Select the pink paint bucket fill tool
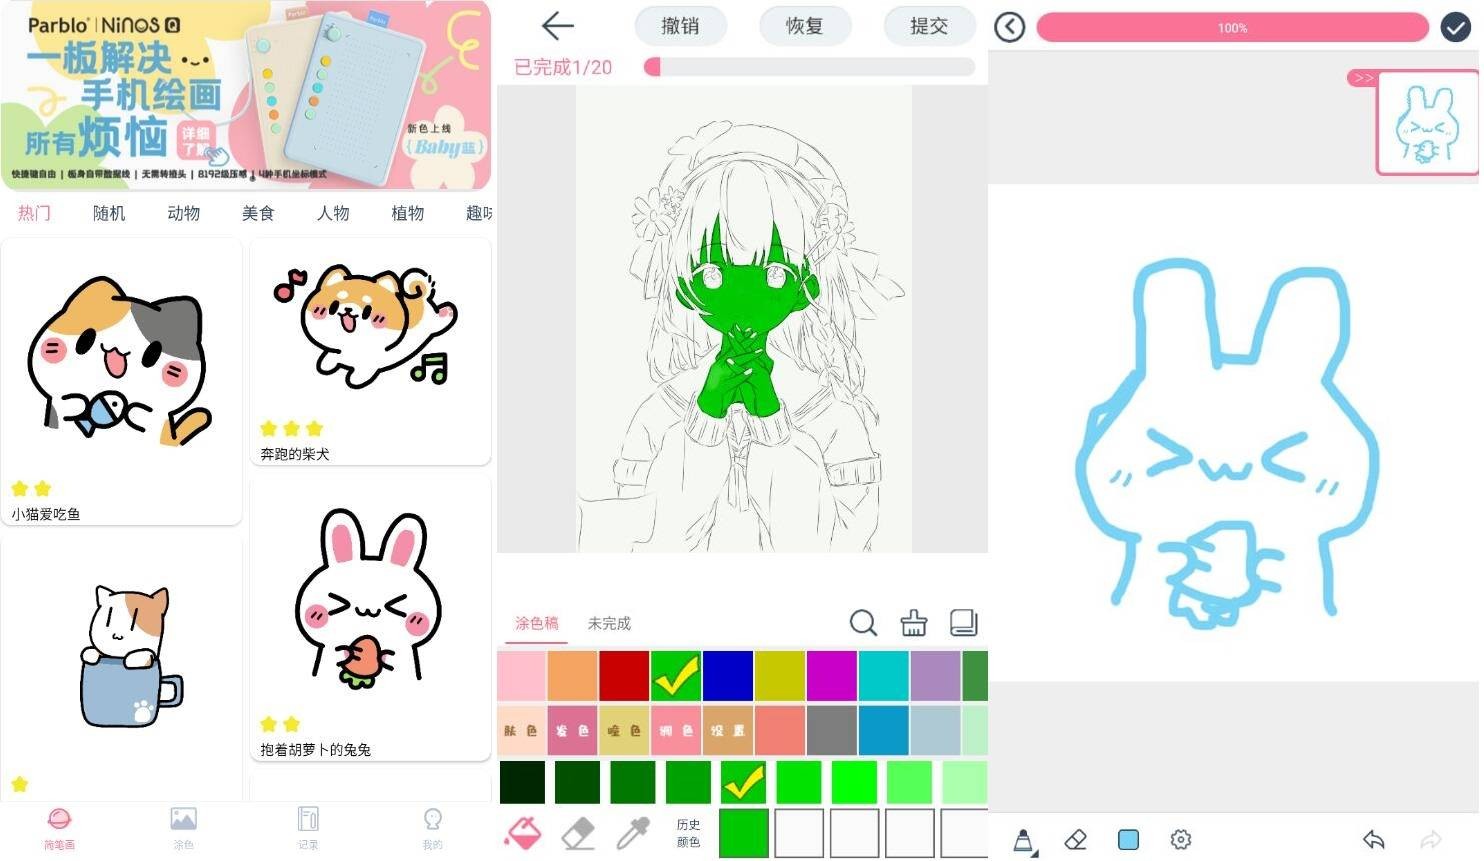Screen dimensions: 1484x861 tap(525, 832)
